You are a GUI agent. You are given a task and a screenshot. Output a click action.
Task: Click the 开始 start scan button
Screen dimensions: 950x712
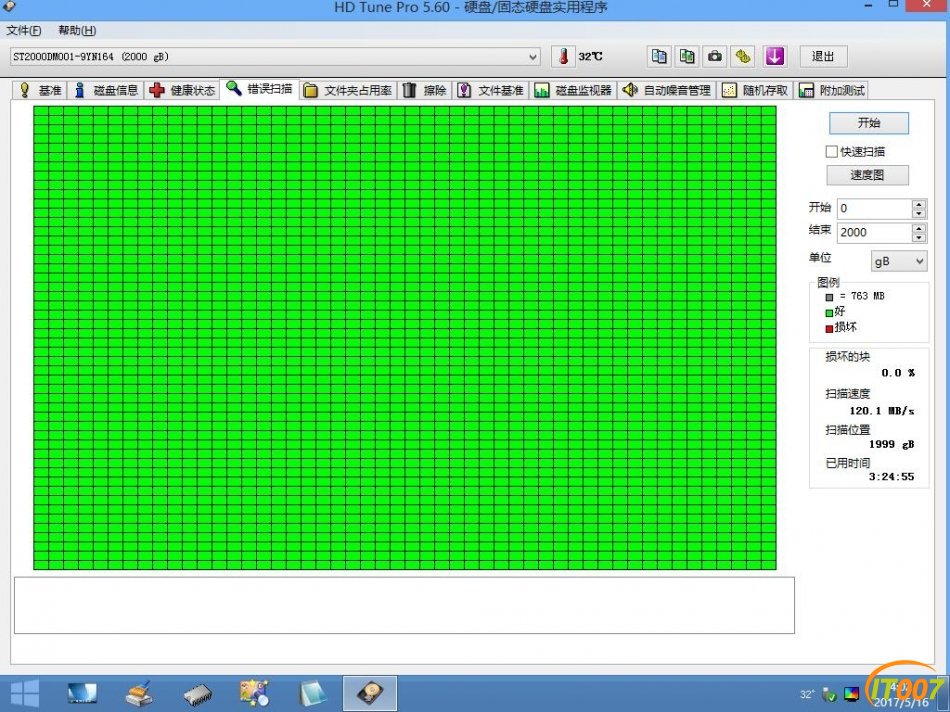click(x=868, y=123)
